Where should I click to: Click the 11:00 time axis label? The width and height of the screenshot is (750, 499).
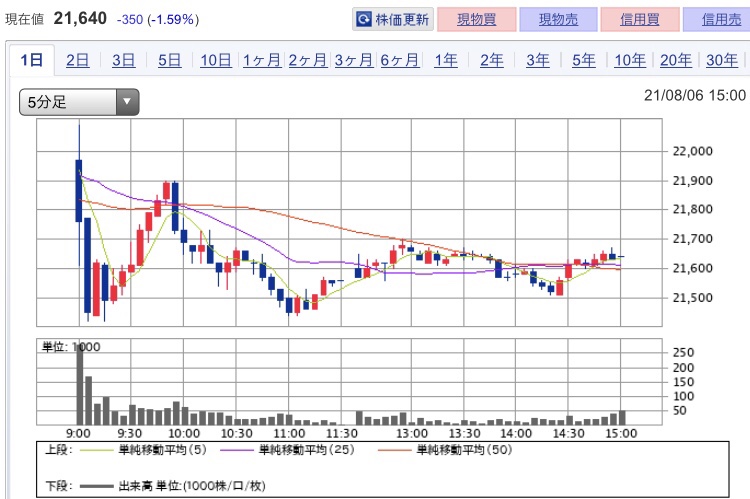click(x=289, y=433)
